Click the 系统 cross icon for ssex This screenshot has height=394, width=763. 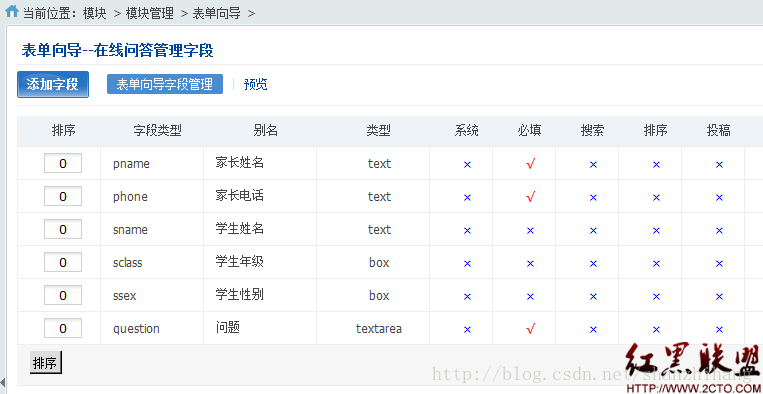pos(467,297)
